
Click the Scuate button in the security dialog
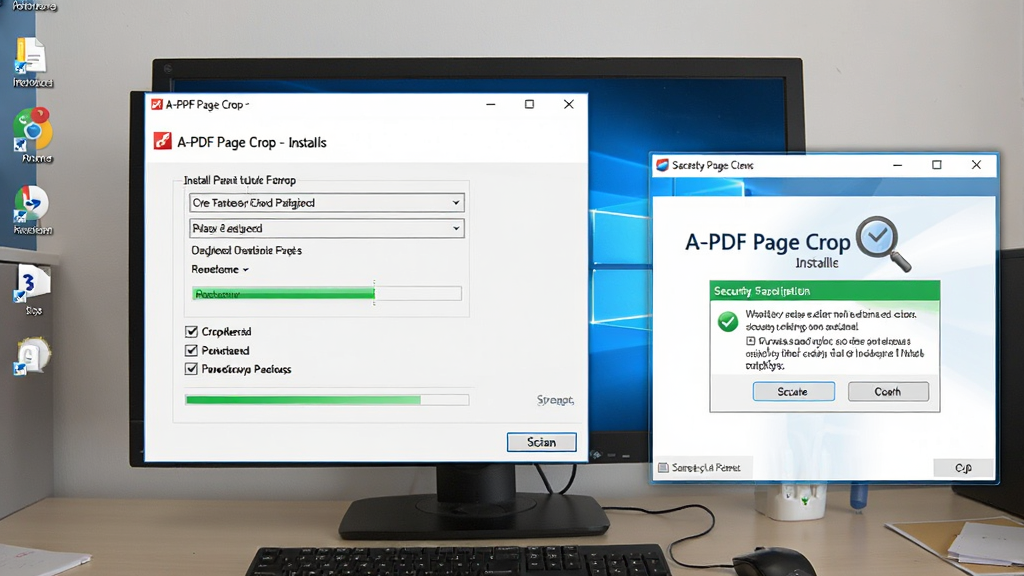793,391
